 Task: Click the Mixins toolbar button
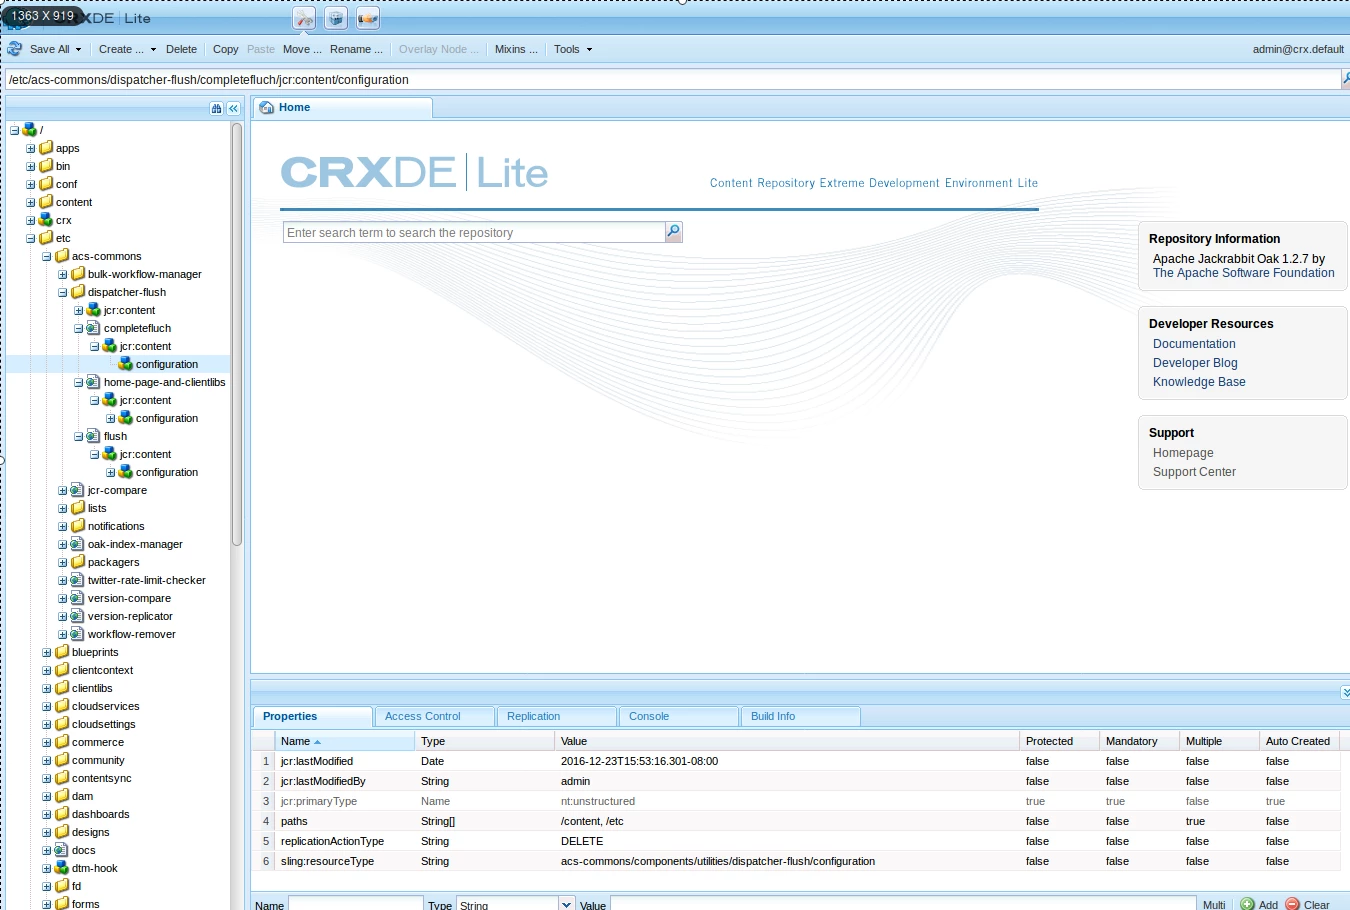516,49
